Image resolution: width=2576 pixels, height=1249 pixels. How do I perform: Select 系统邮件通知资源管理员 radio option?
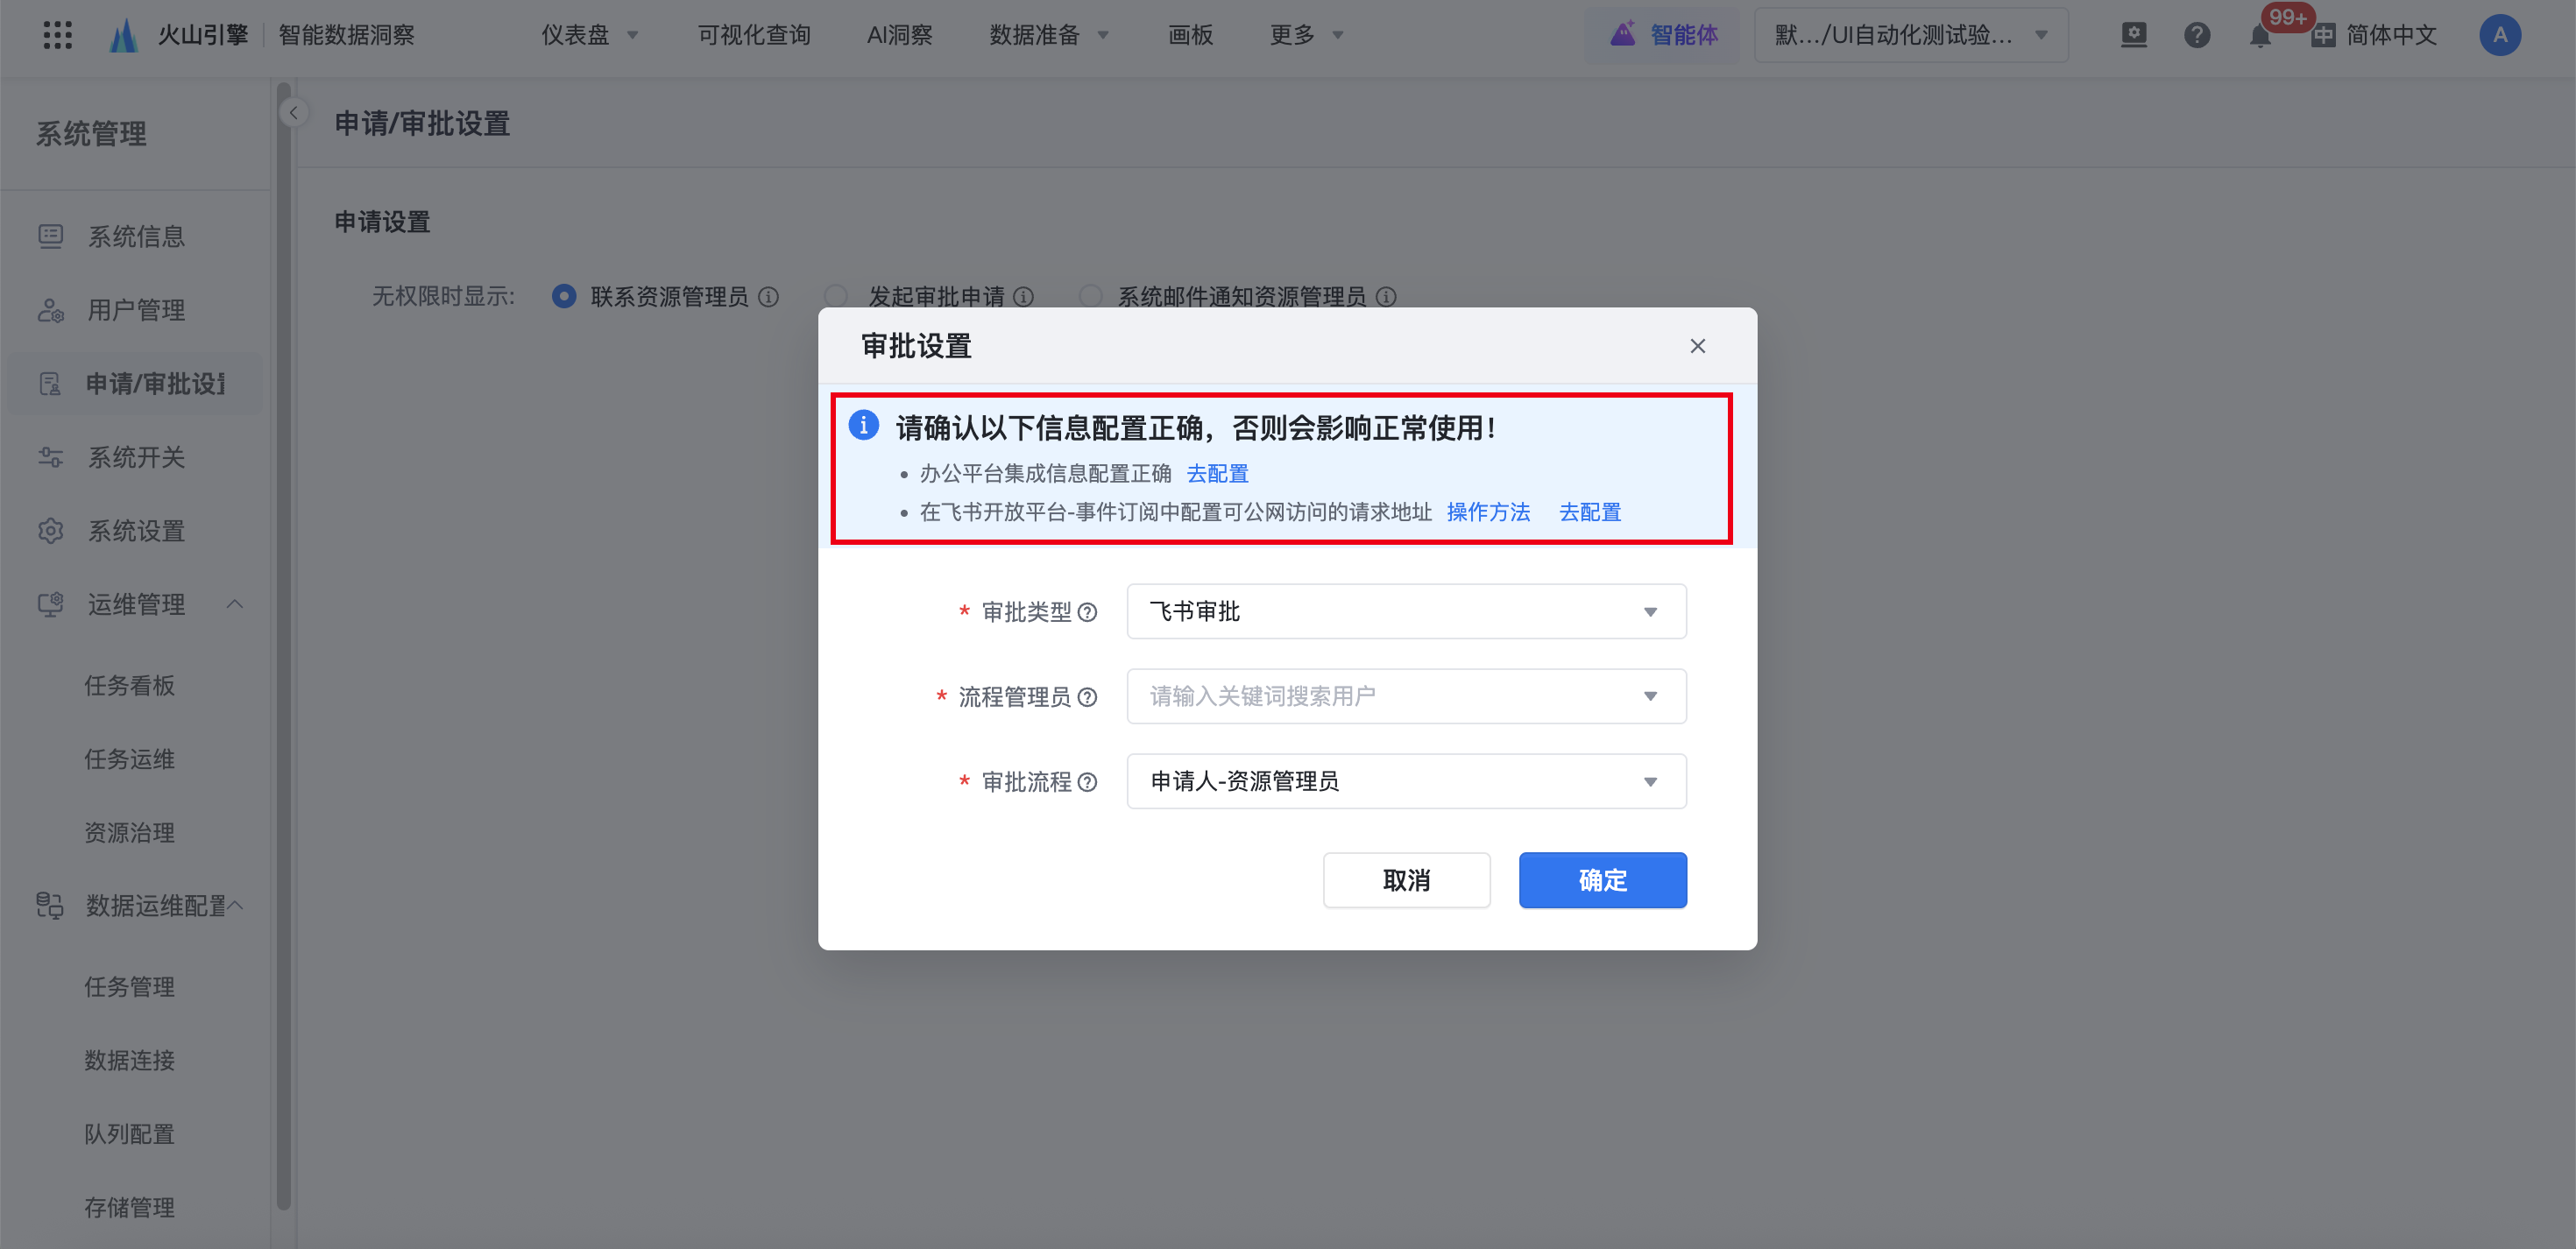point(1091,297)
